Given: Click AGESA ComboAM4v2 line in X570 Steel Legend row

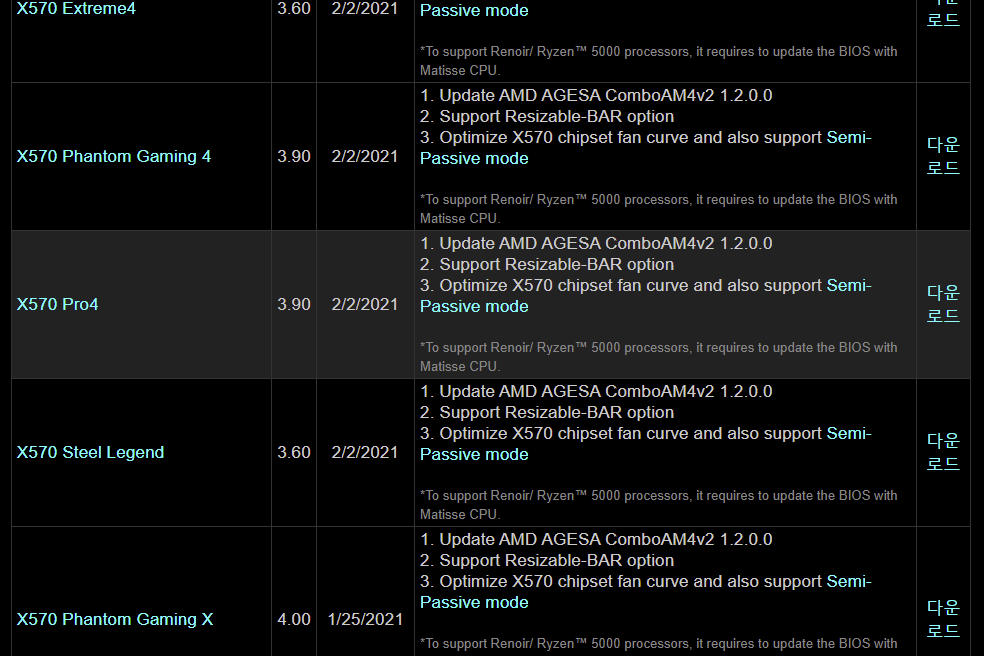Looking at the screenshot, I should click(x=596, y=392).
